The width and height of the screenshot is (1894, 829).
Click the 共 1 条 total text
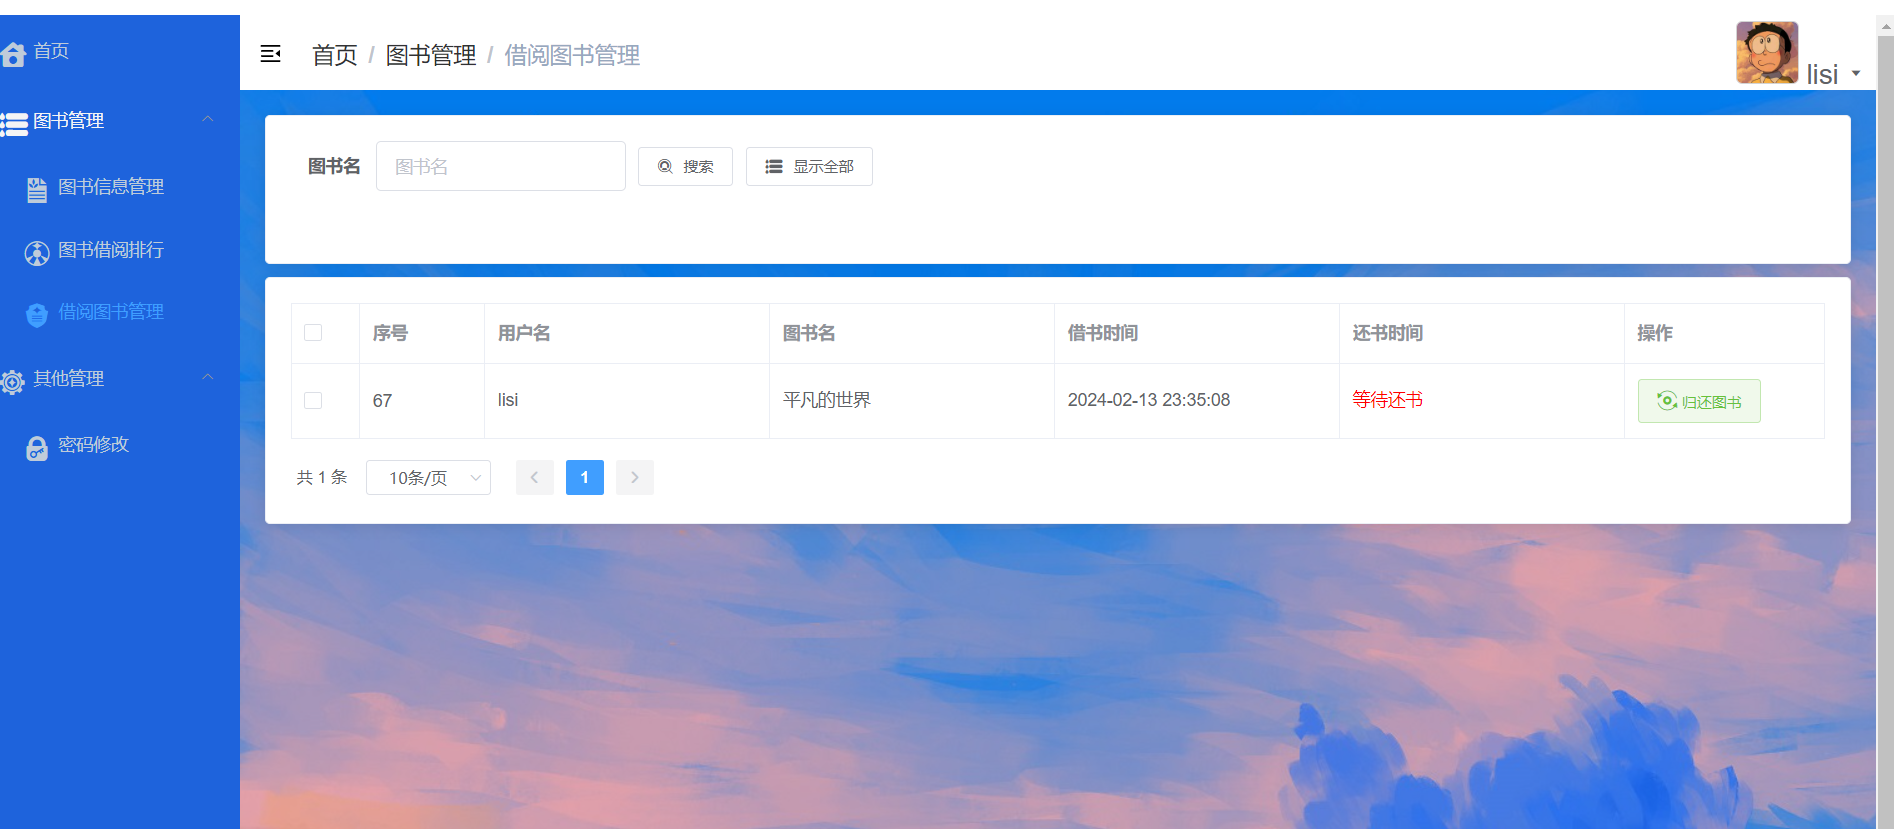(x=322, y=478)
